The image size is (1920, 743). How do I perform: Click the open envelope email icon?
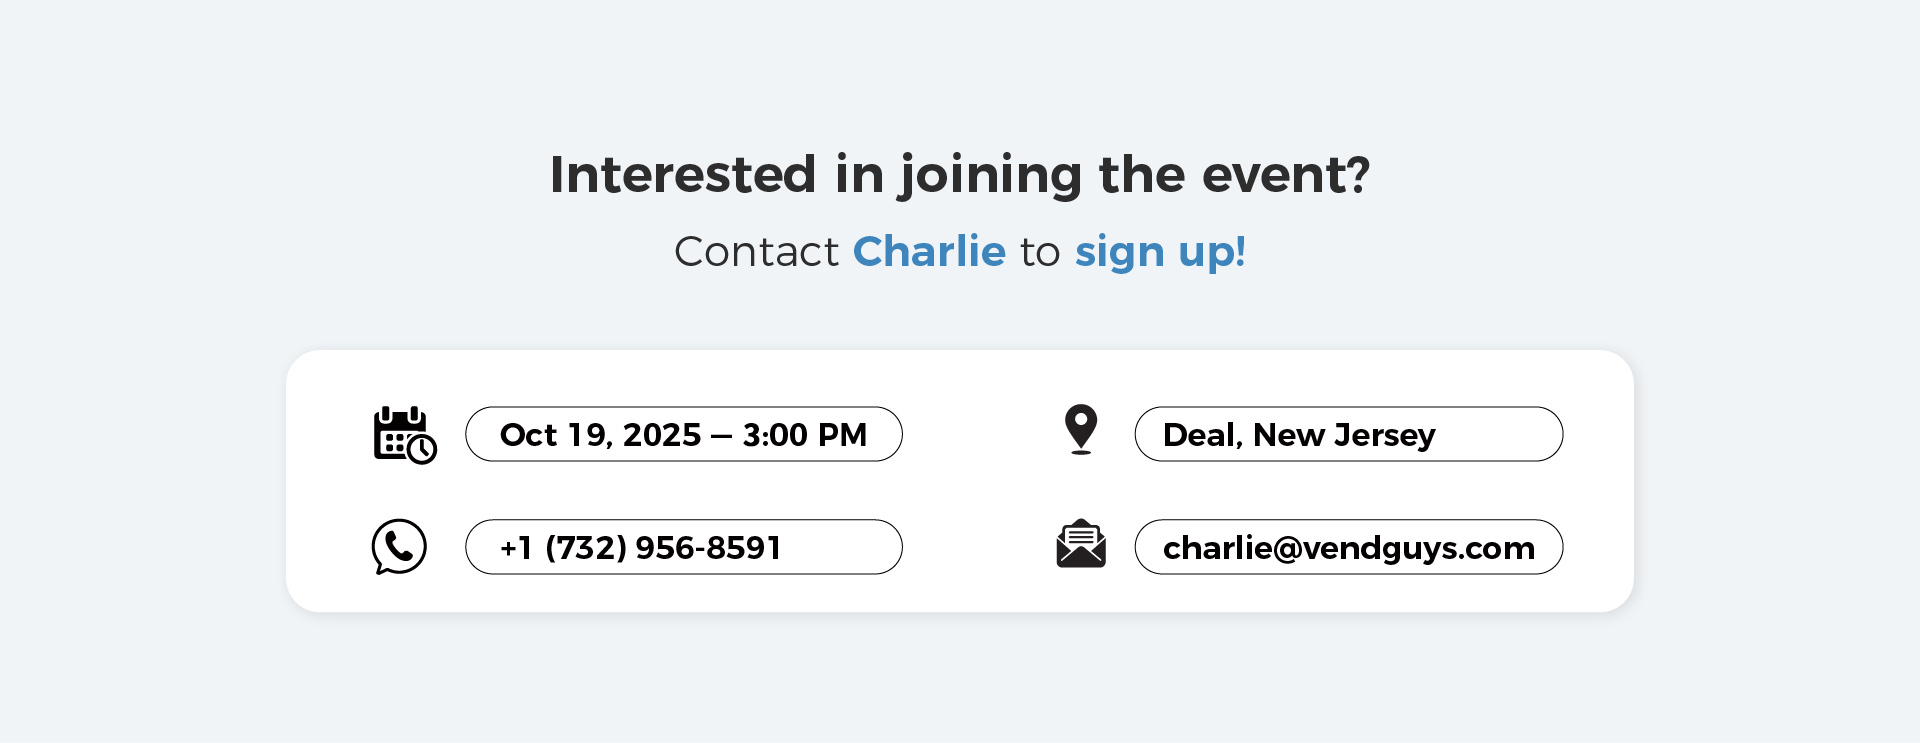(1081, 544)
